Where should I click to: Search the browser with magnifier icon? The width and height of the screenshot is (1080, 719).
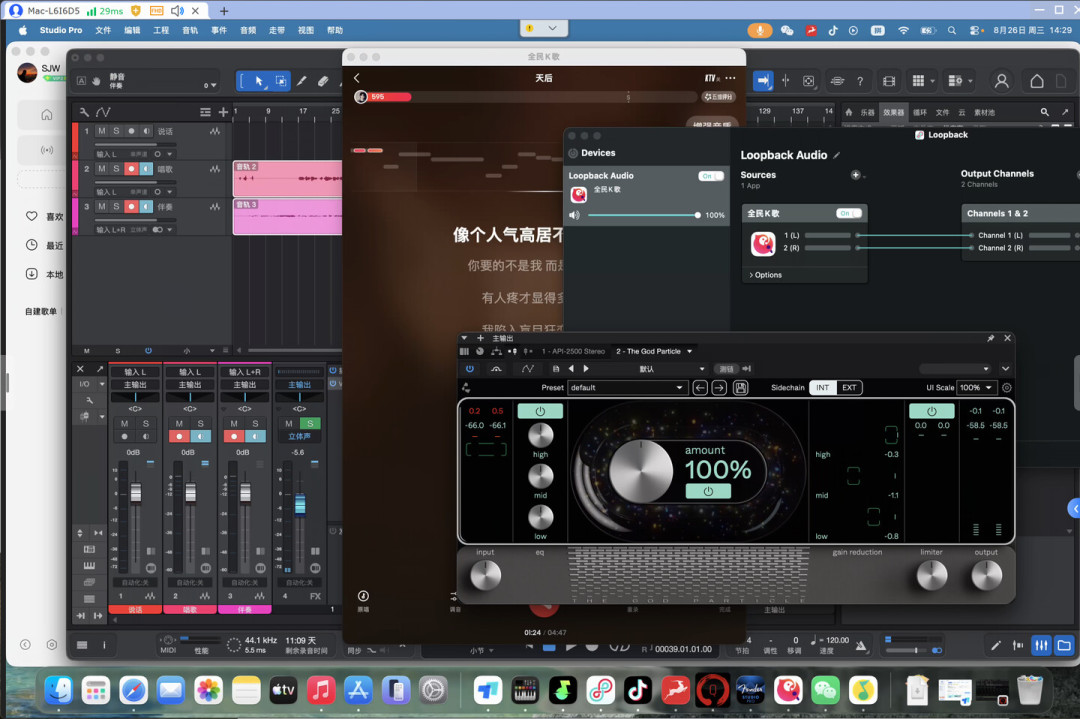pyautogui.click(x=1045, y=112)
